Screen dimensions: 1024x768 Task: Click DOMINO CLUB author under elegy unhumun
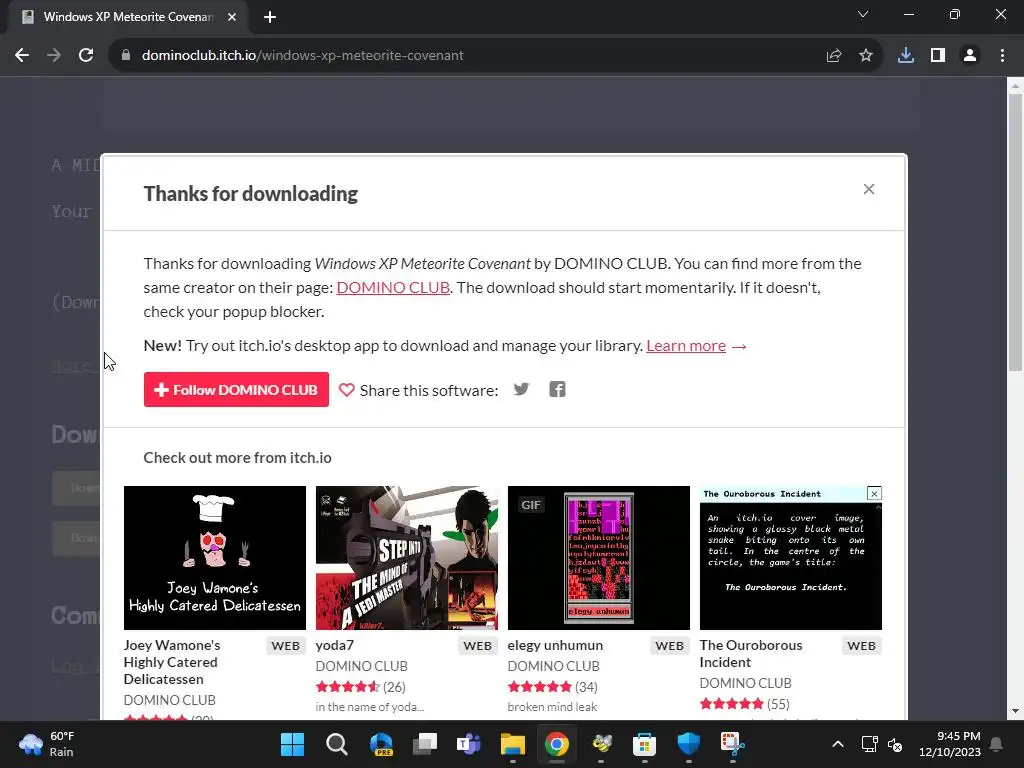pyautogui.click(x=553, y=666)
